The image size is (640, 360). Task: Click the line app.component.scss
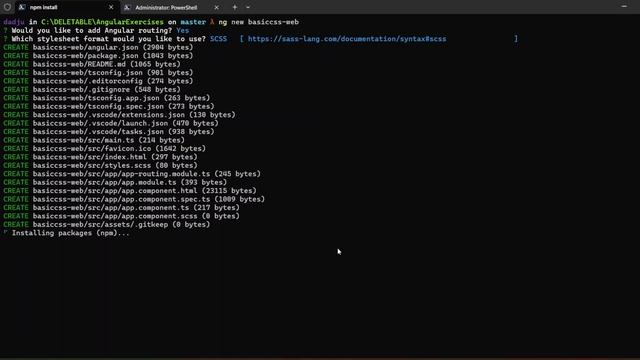pos(121,216)
